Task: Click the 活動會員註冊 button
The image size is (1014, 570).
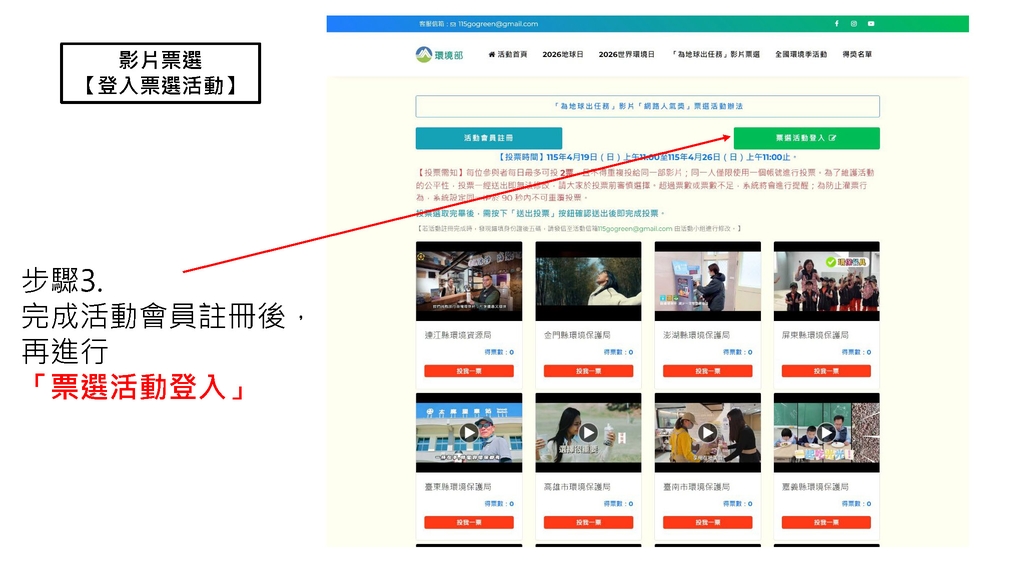Action: tap(489, 138)
